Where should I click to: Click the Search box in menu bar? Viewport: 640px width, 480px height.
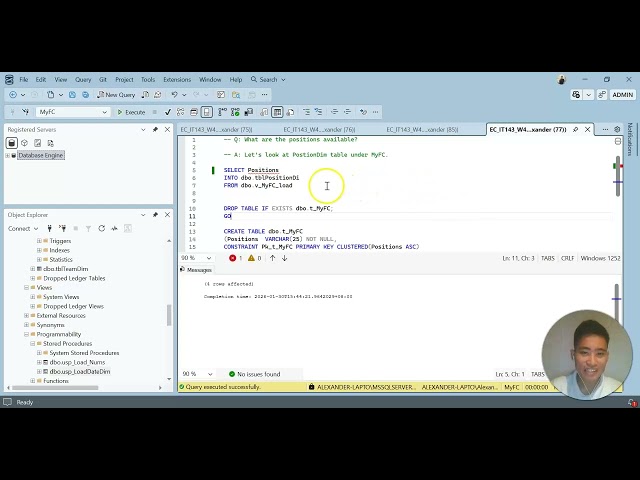[268, 80]
